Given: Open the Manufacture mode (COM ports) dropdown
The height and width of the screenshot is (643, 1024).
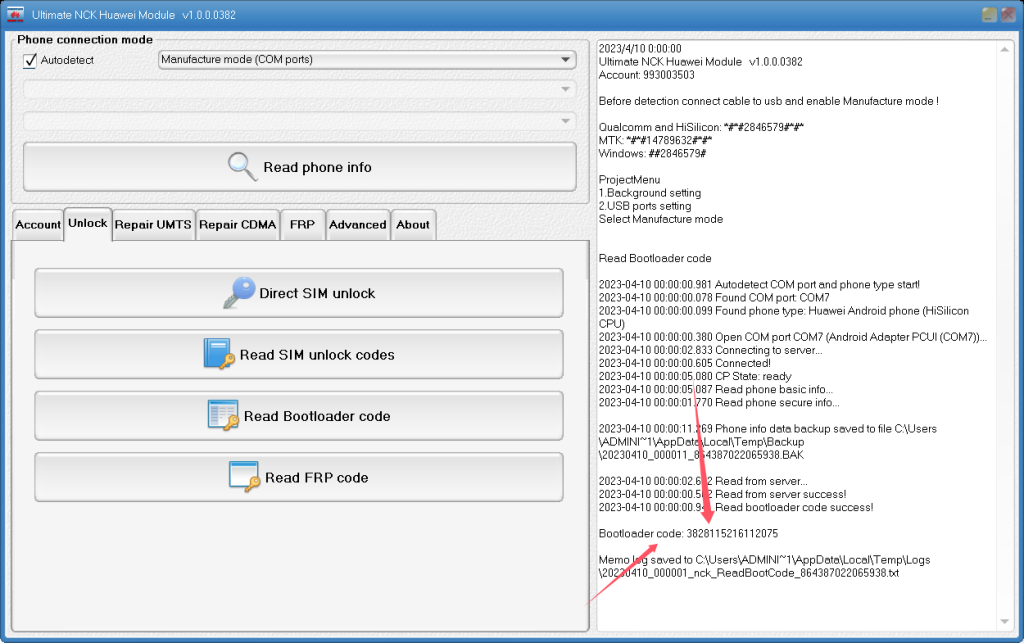Looking at the screenshot, I should pos(367,59).
